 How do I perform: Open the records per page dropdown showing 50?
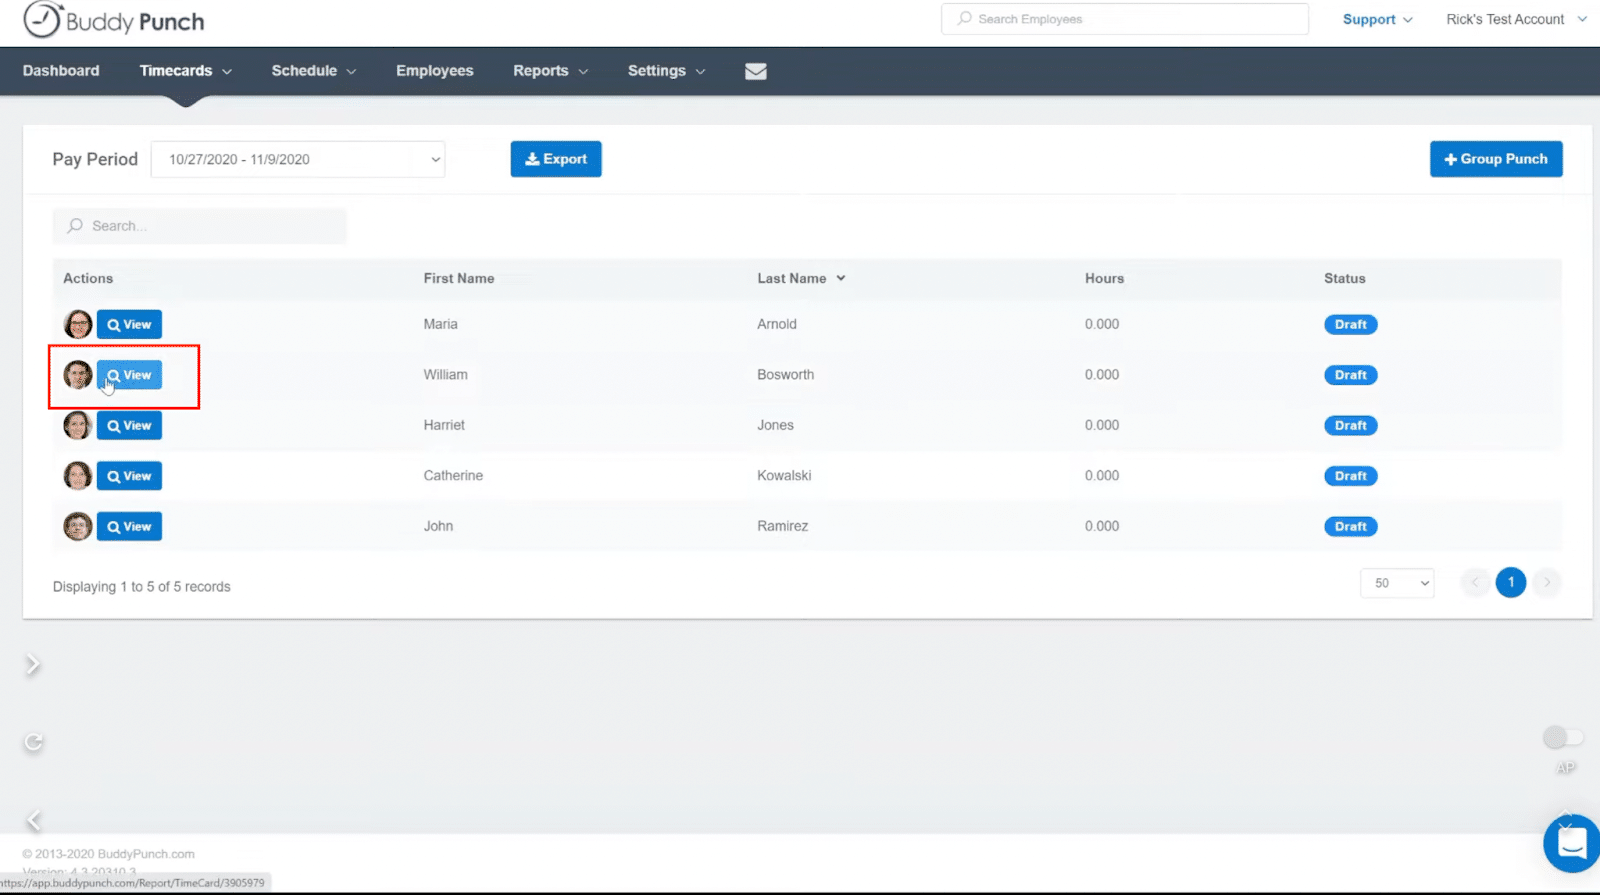click(1397, 583)
